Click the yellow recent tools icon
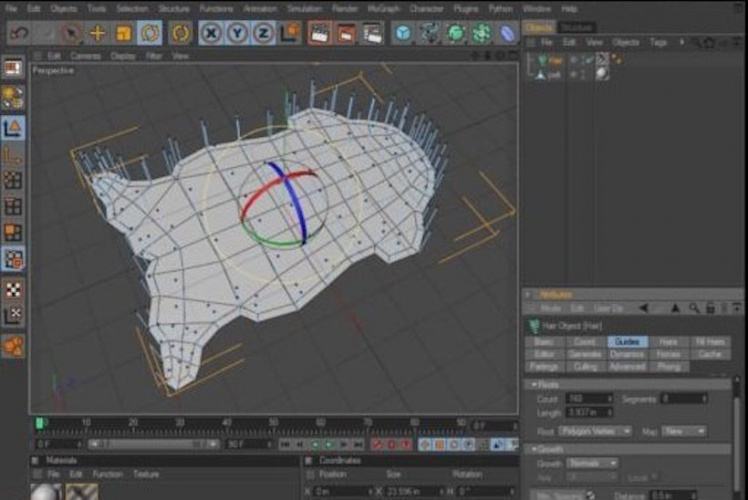 [180, 33]
